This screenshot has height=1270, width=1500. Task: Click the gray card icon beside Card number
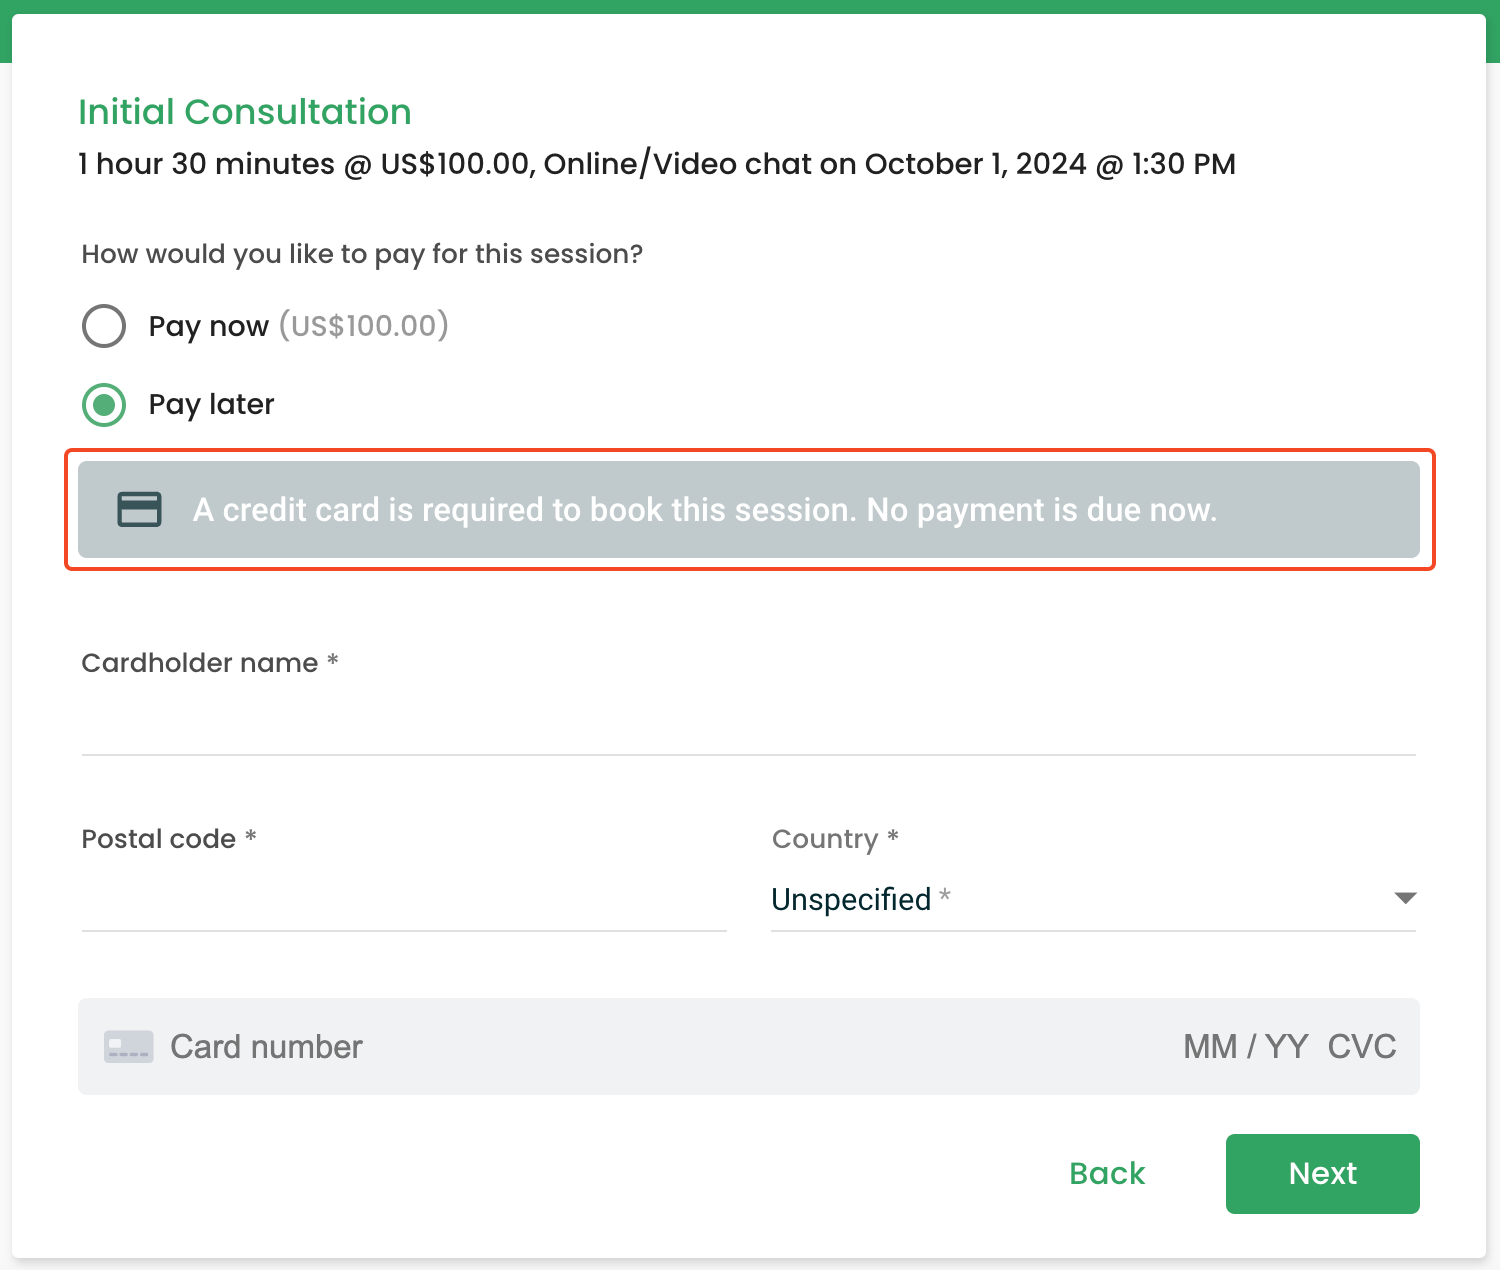129,1047
